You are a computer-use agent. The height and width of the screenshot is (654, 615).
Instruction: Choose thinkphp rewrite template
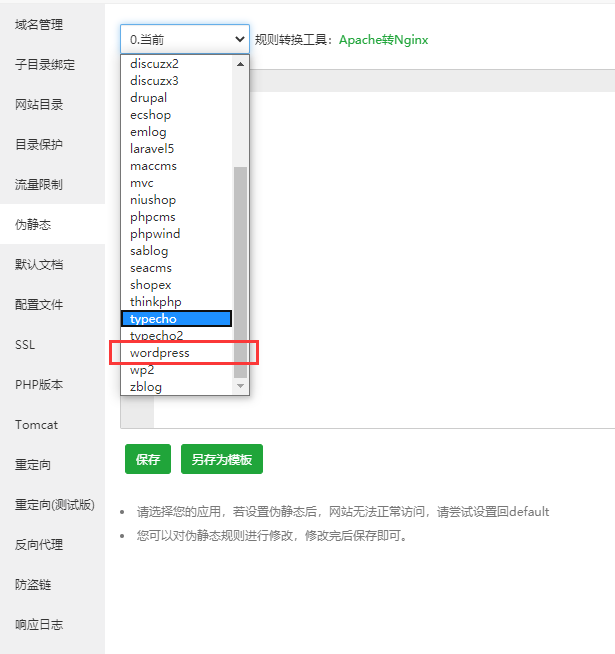[176, 302]
